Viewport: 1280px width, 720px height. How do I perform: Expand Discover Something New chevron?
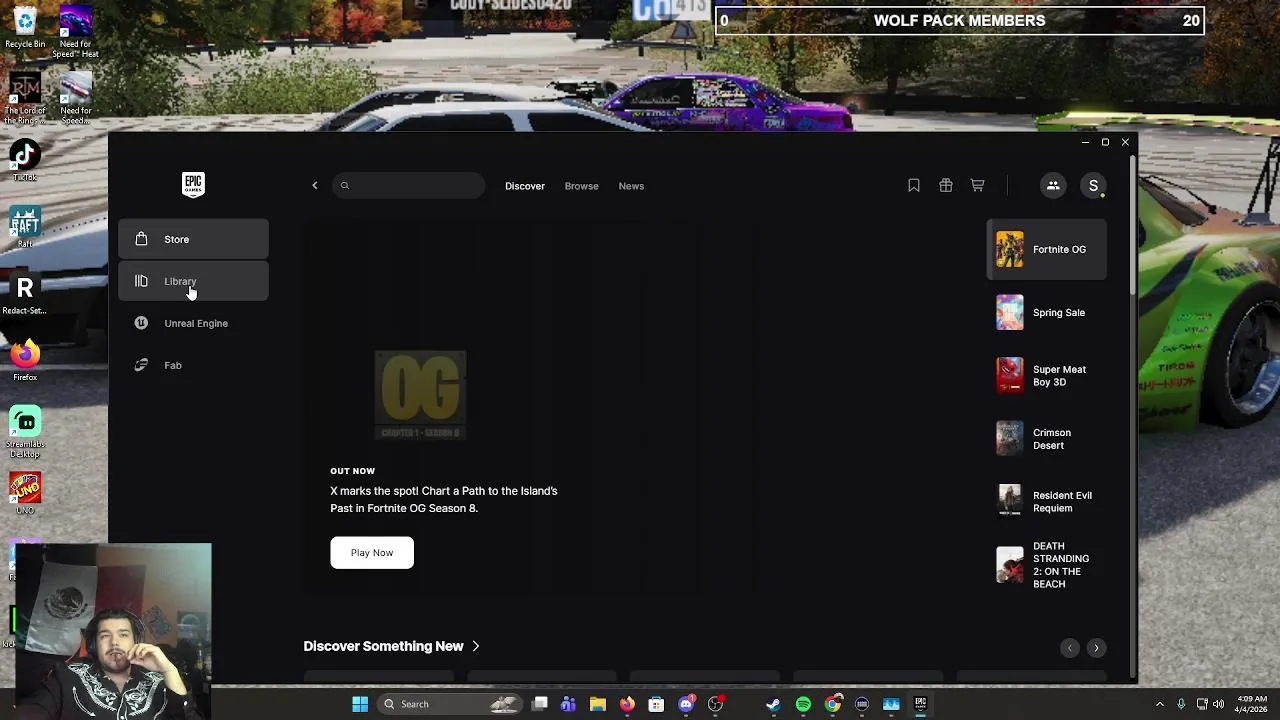(476, 646)
